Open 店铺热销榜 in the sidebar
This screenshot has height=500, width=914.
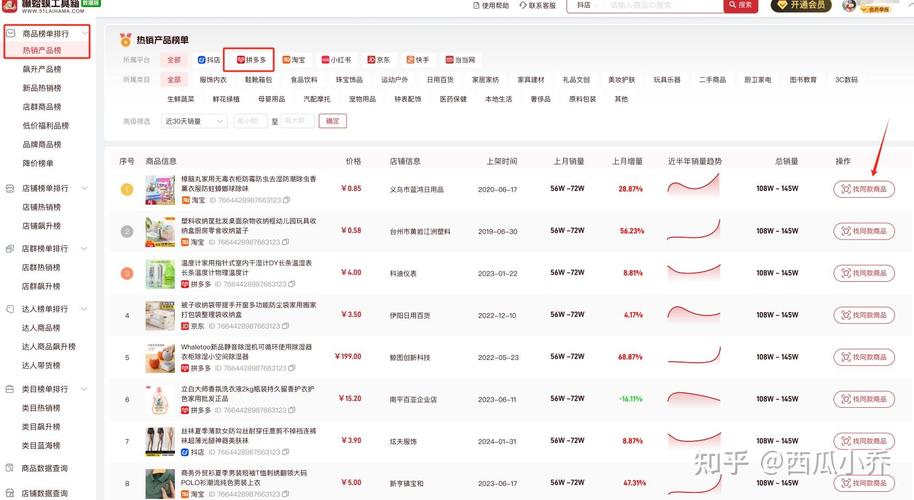(41, 207)
